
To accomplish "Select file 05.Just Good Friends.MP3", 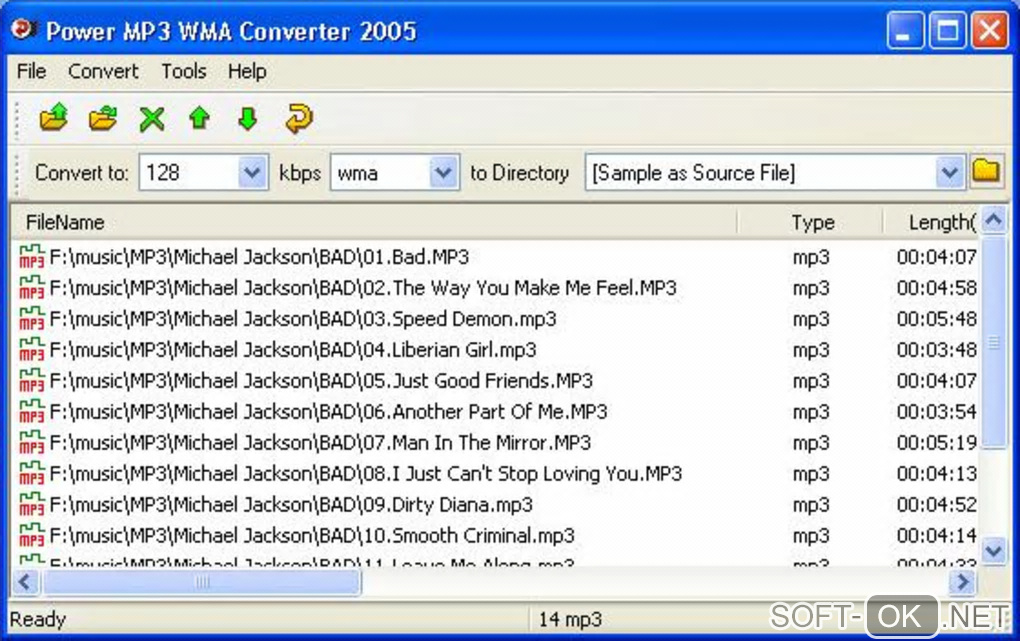I will 321,381.
